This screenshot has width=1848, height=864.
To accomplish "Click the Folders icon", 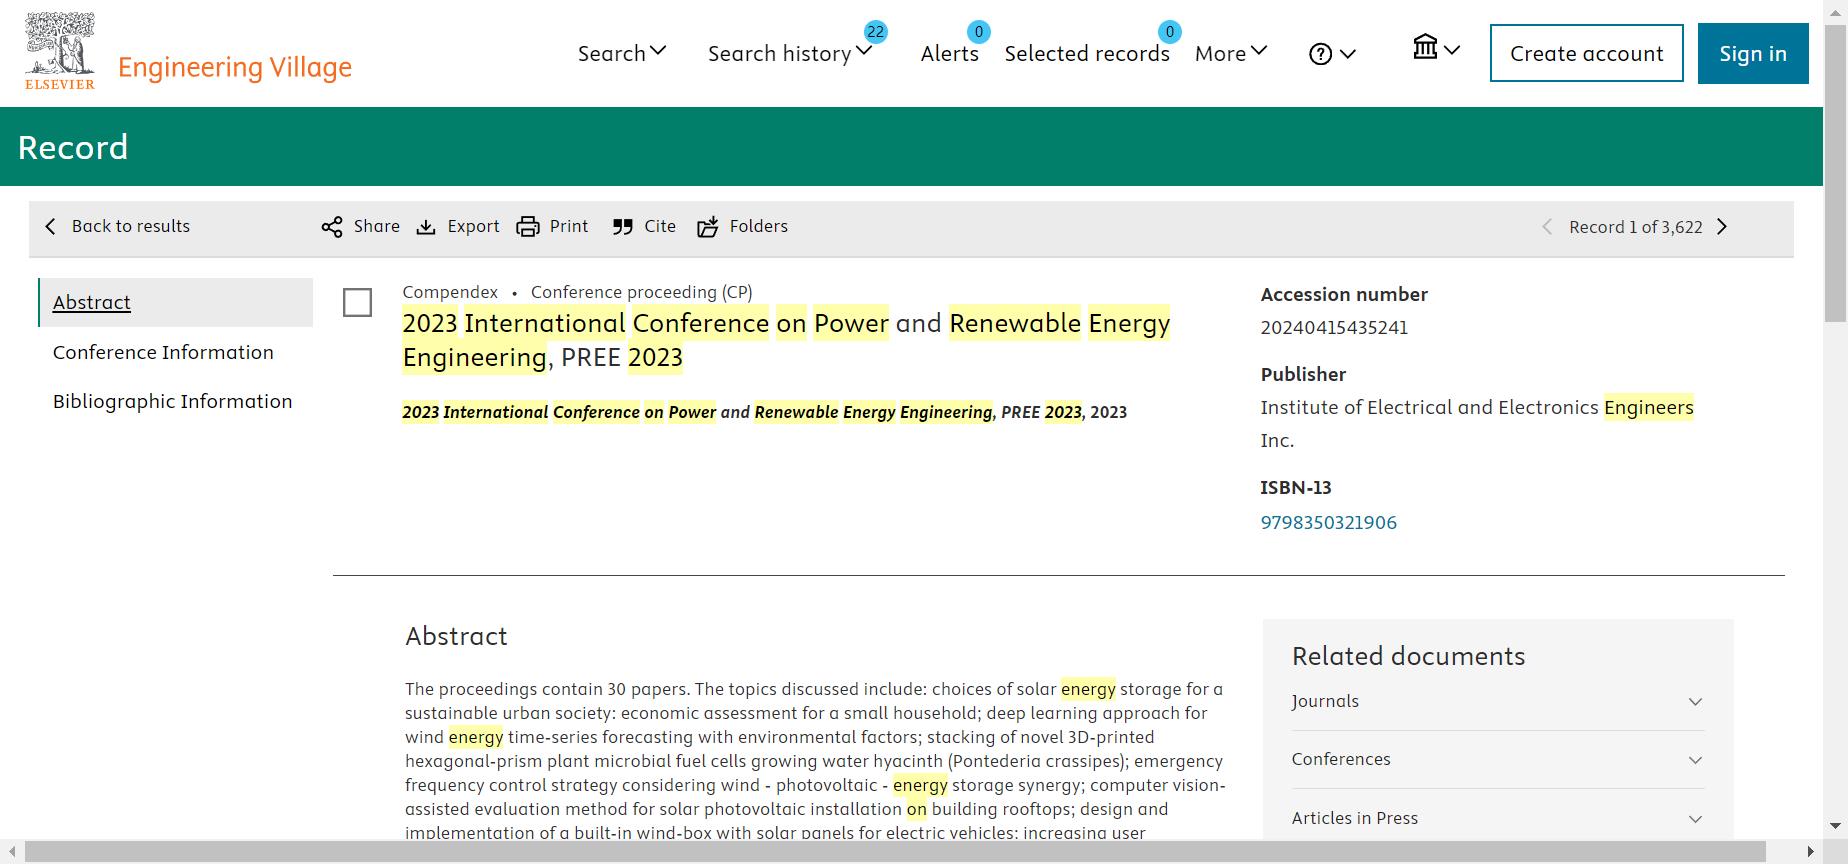I will click(x=707, y=227).
